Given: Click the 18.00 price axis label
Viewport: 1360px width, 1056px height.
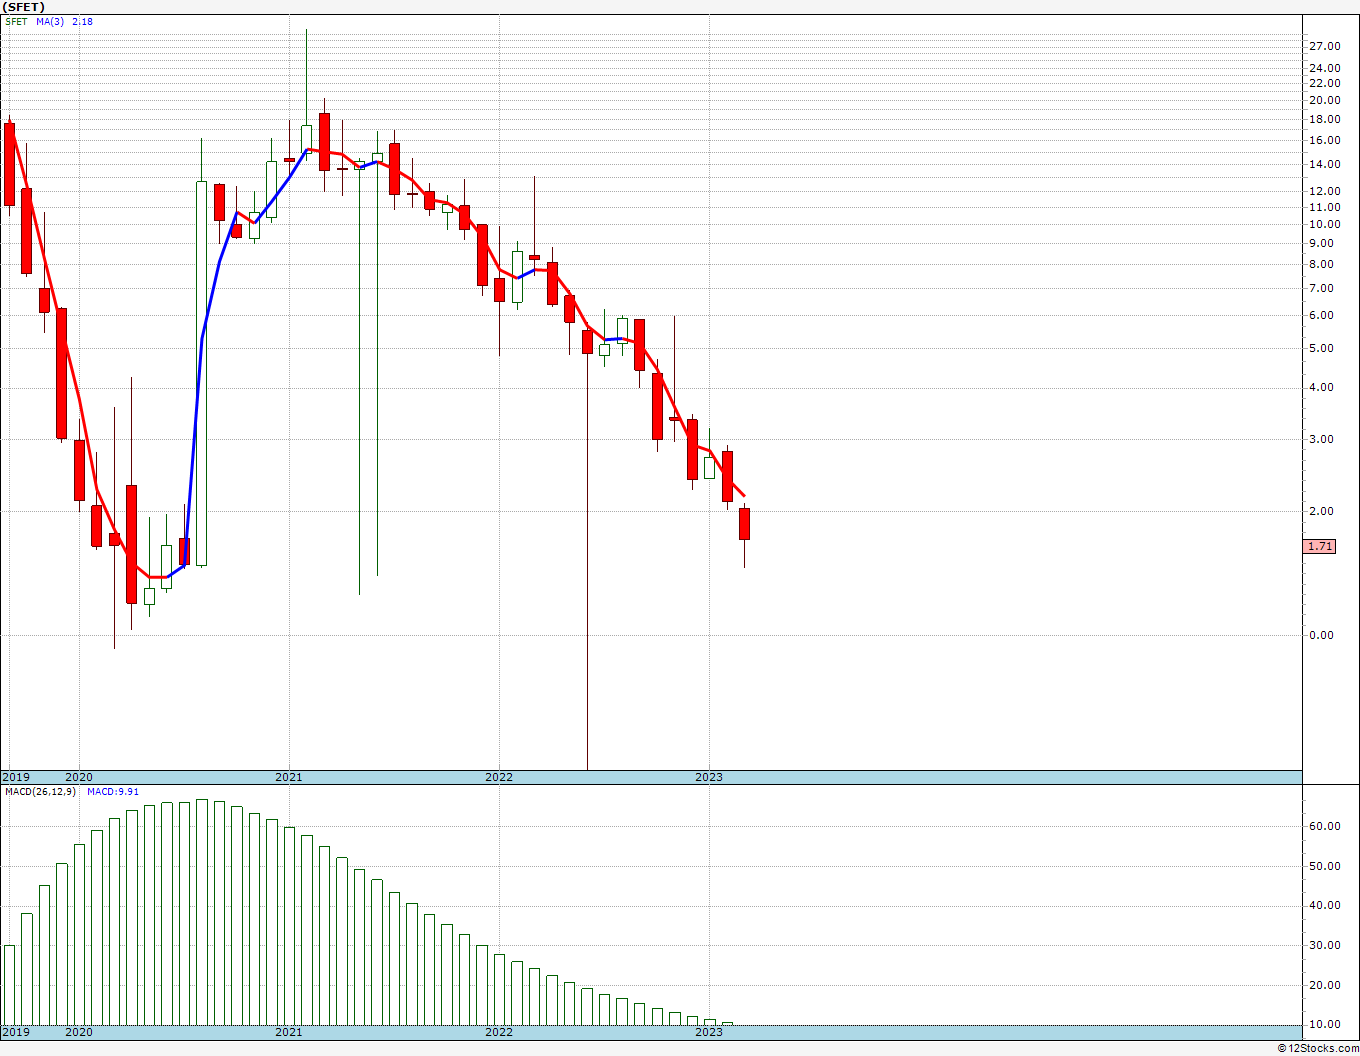Looking at the screenshot, I should (1324, 120).
